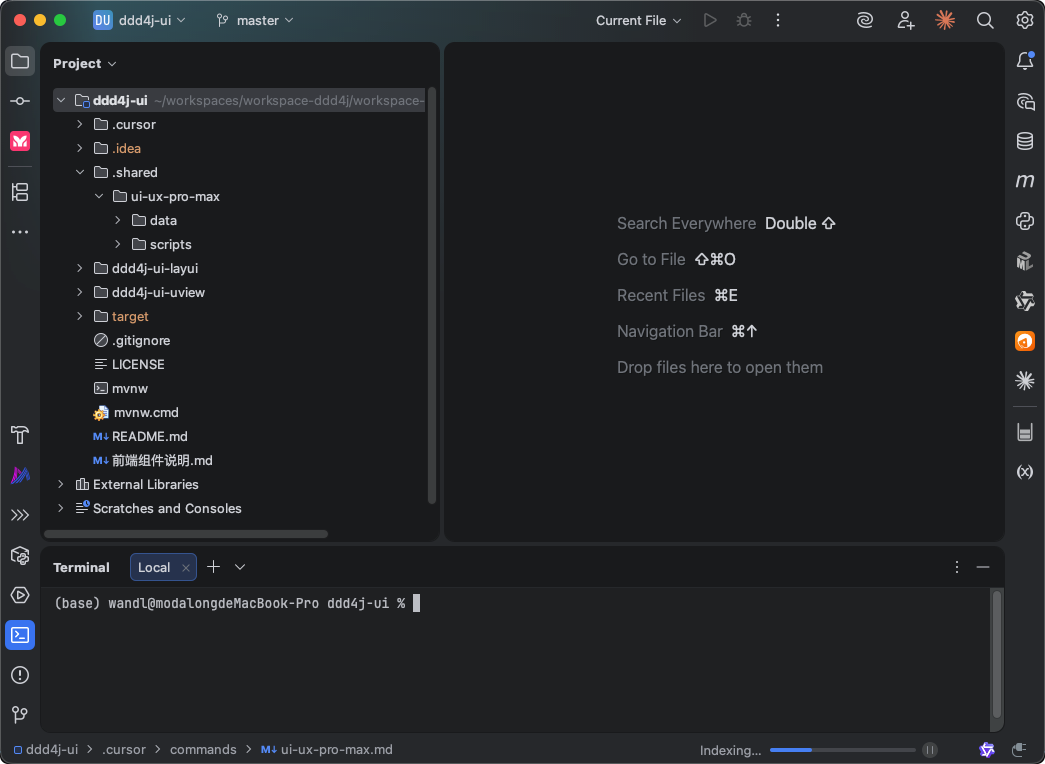Screen dimensions: 1045x764
Task: Toggle the Project tool window folder icon
Action: [x=20, y=61]
